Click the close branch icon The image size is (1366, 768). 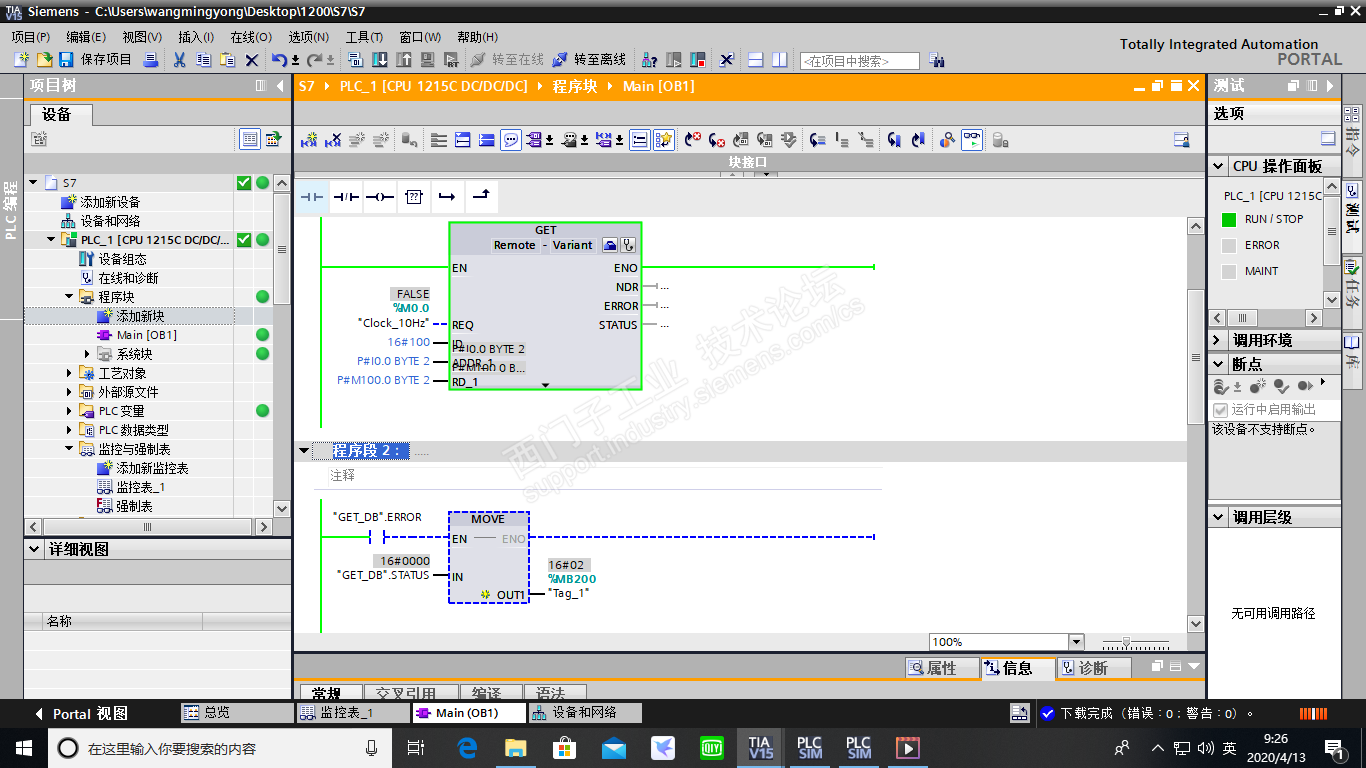pyautogui.click(x=481, y=197)
